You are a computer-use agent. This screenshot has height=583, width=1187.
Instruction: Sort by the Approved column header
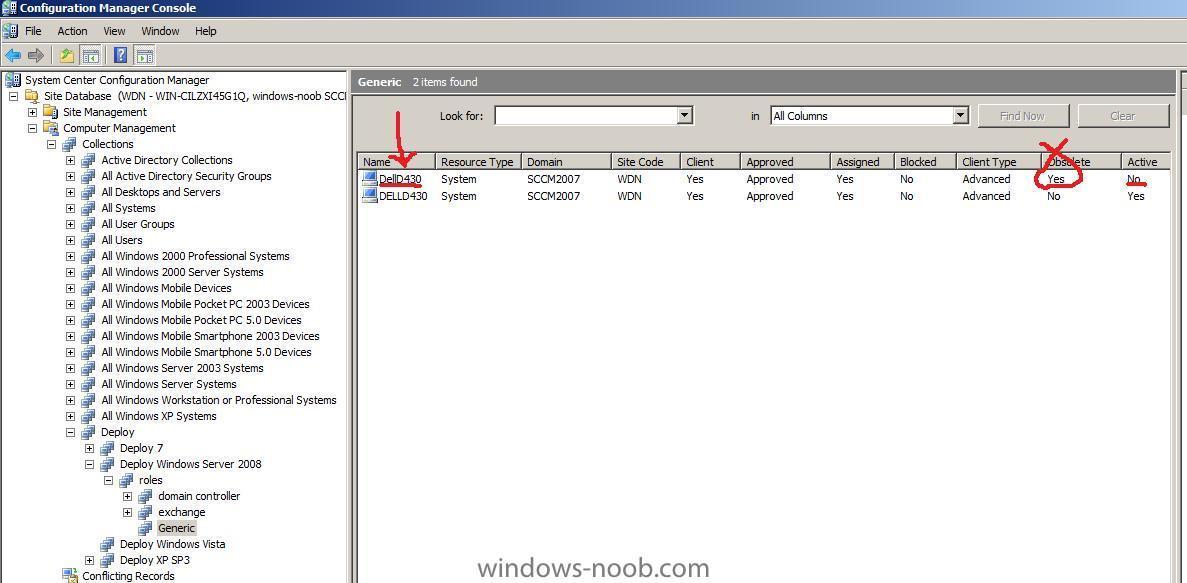pyautogui.click(x=786, y=162)
